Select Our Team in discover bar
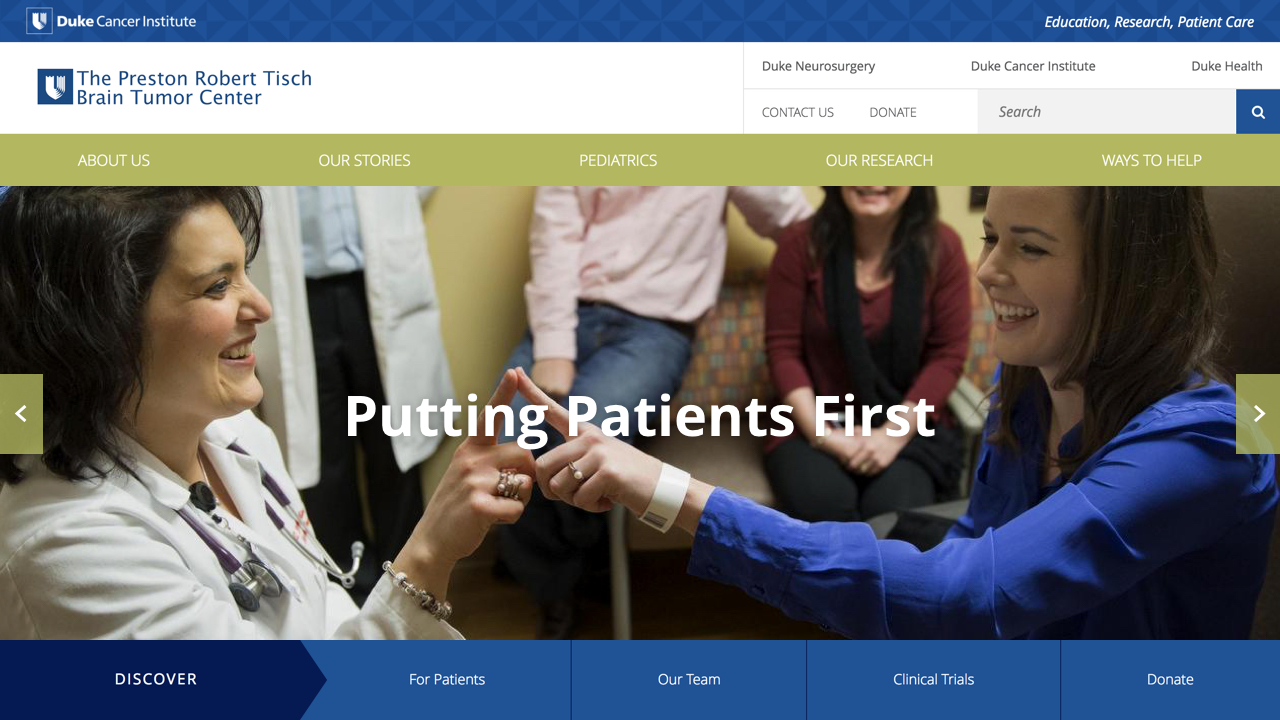The image size is (1280, 720). tap(689, 680)
